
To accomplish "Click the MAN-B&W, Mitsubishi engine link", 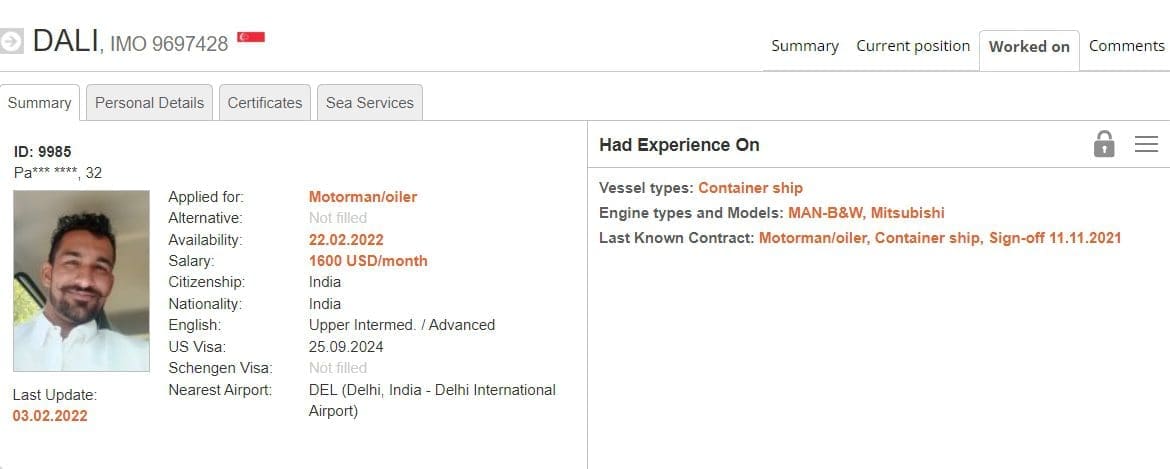I will (x=866, y=213).
